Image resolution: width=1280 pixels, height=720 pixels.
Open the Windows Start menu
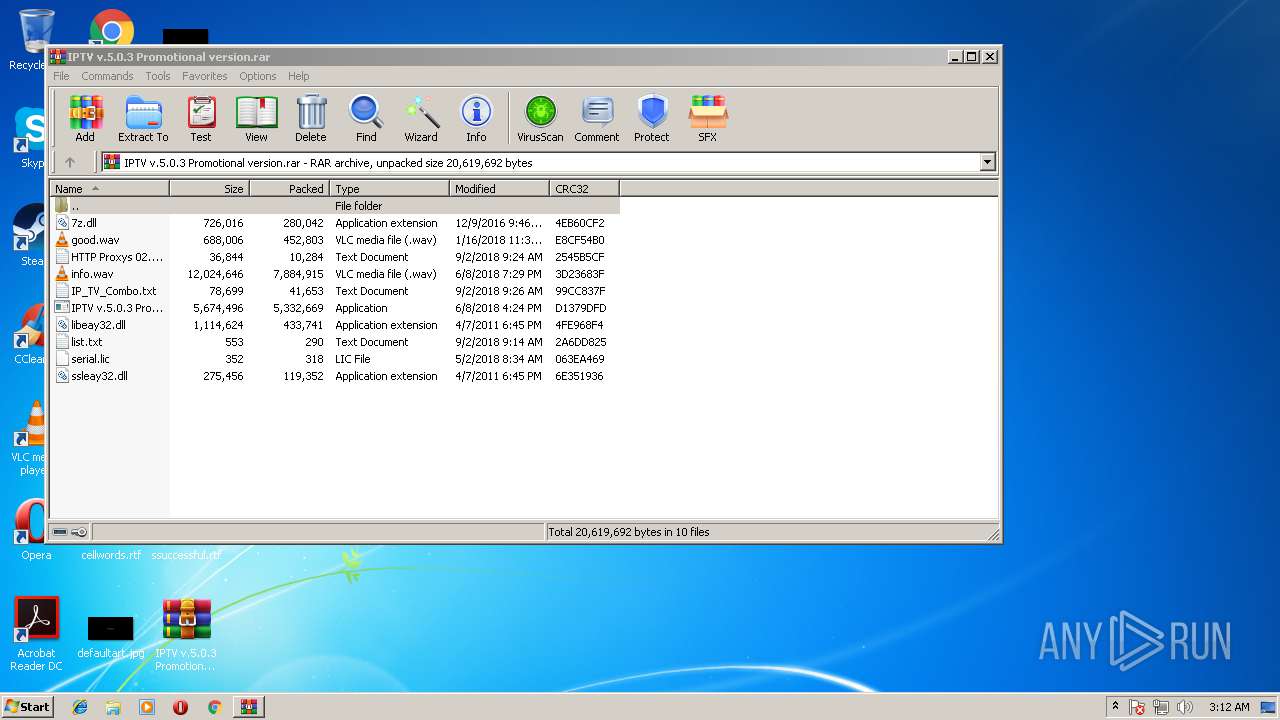(x=27, y=706)
